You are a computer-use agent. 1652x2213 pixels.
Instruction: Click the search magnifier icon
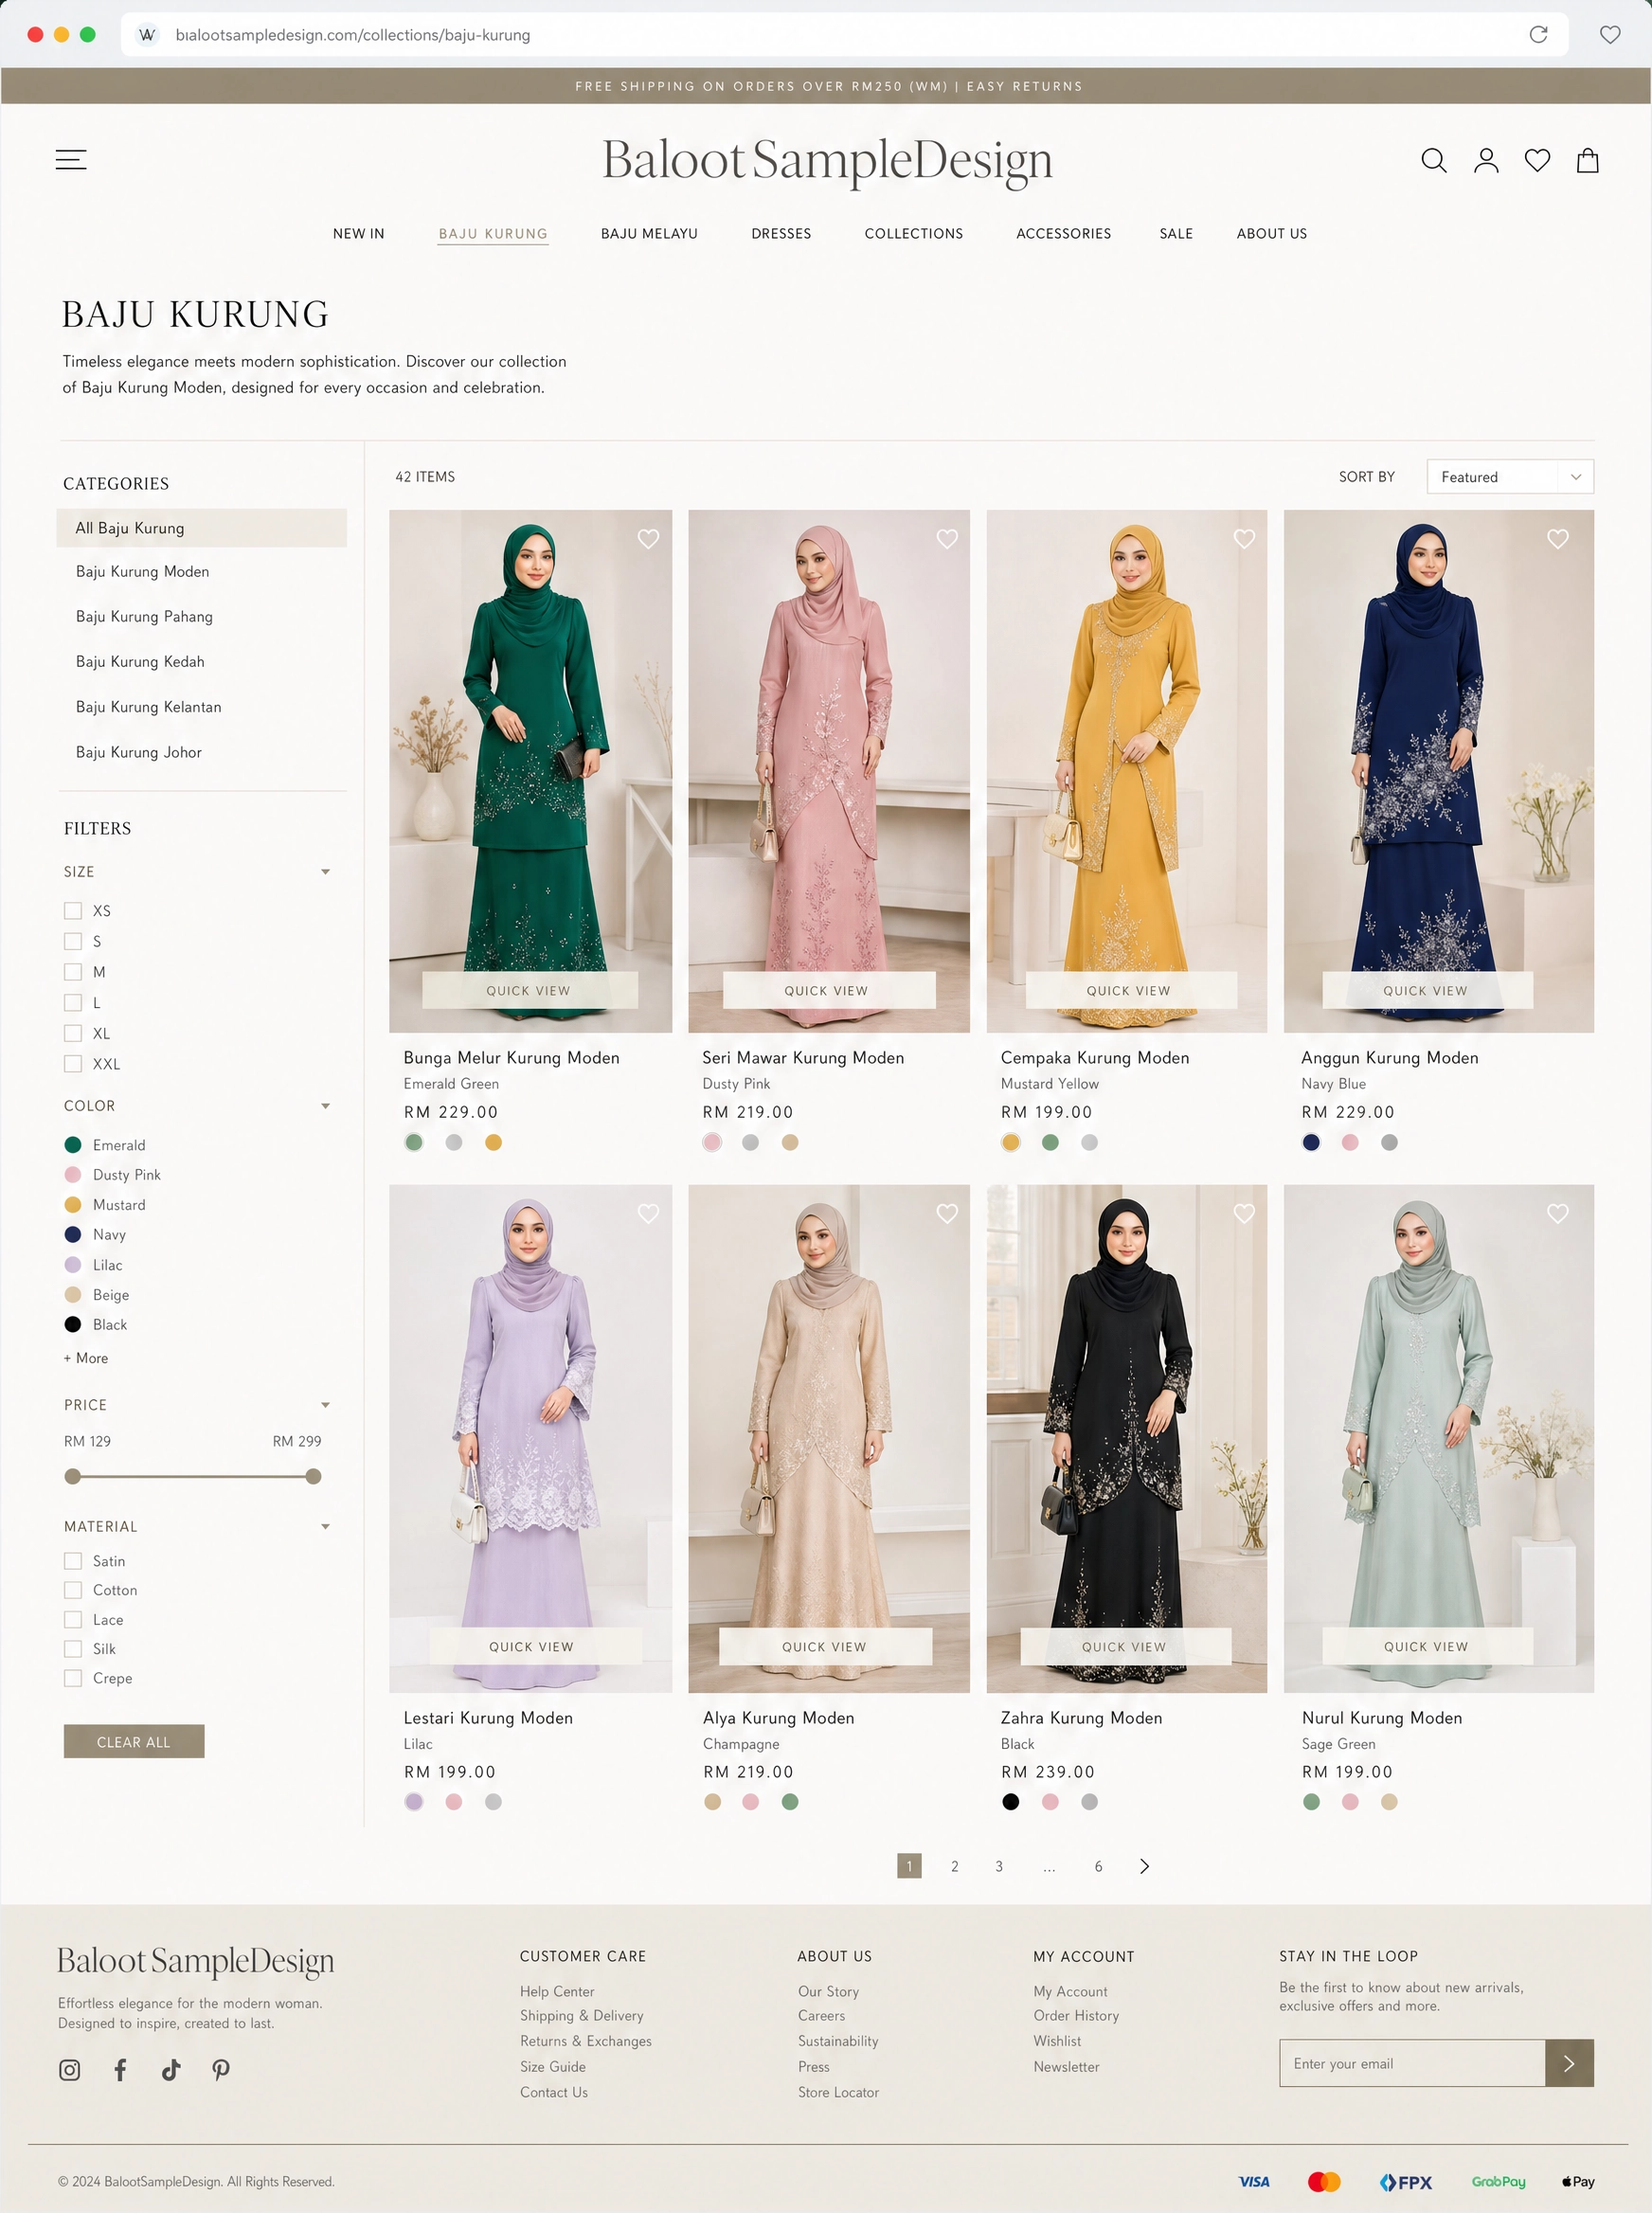(1434, 160)
